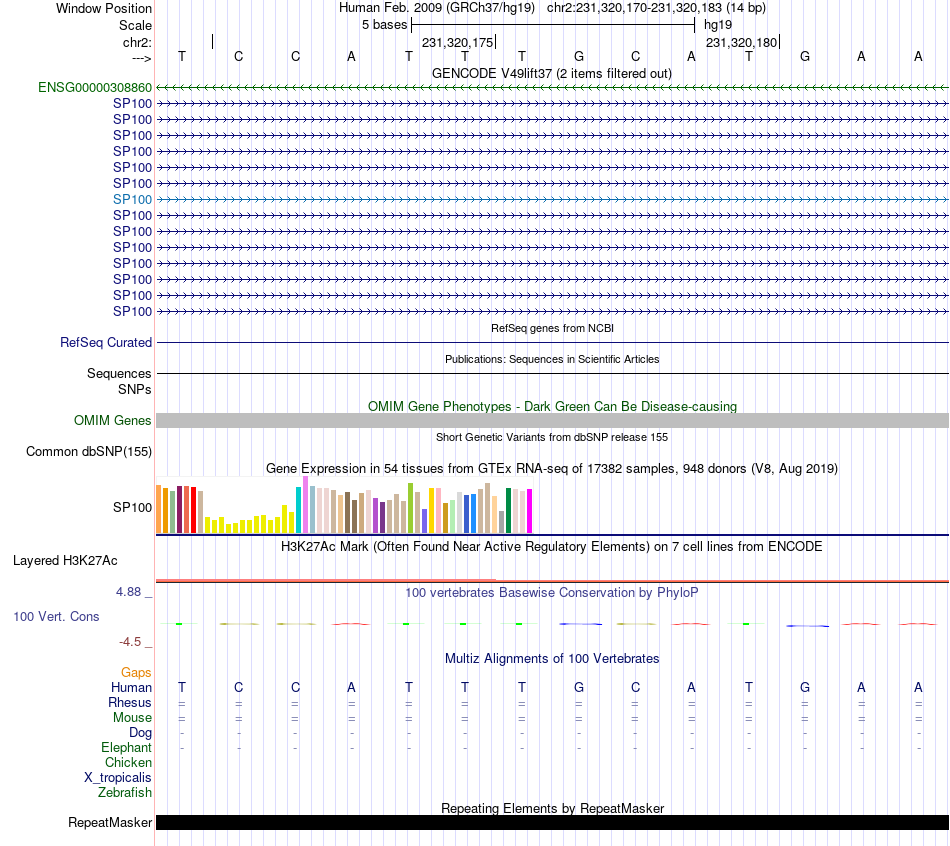Click the 'OMIM Genes' track label
950x846 pixels.
point(112,421)
